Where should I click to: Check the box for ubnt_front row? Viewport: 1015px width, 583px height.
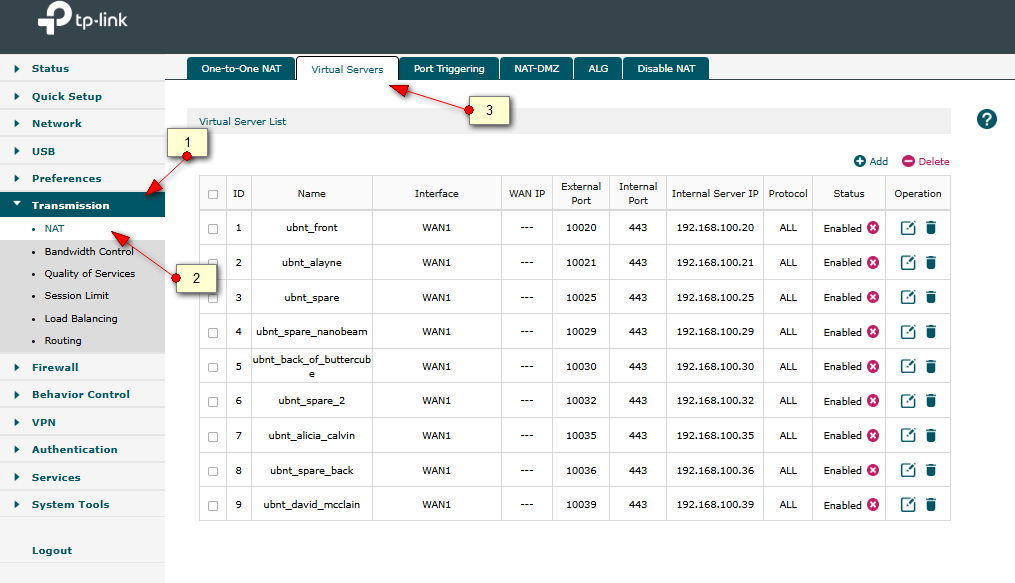pos(213,229)
